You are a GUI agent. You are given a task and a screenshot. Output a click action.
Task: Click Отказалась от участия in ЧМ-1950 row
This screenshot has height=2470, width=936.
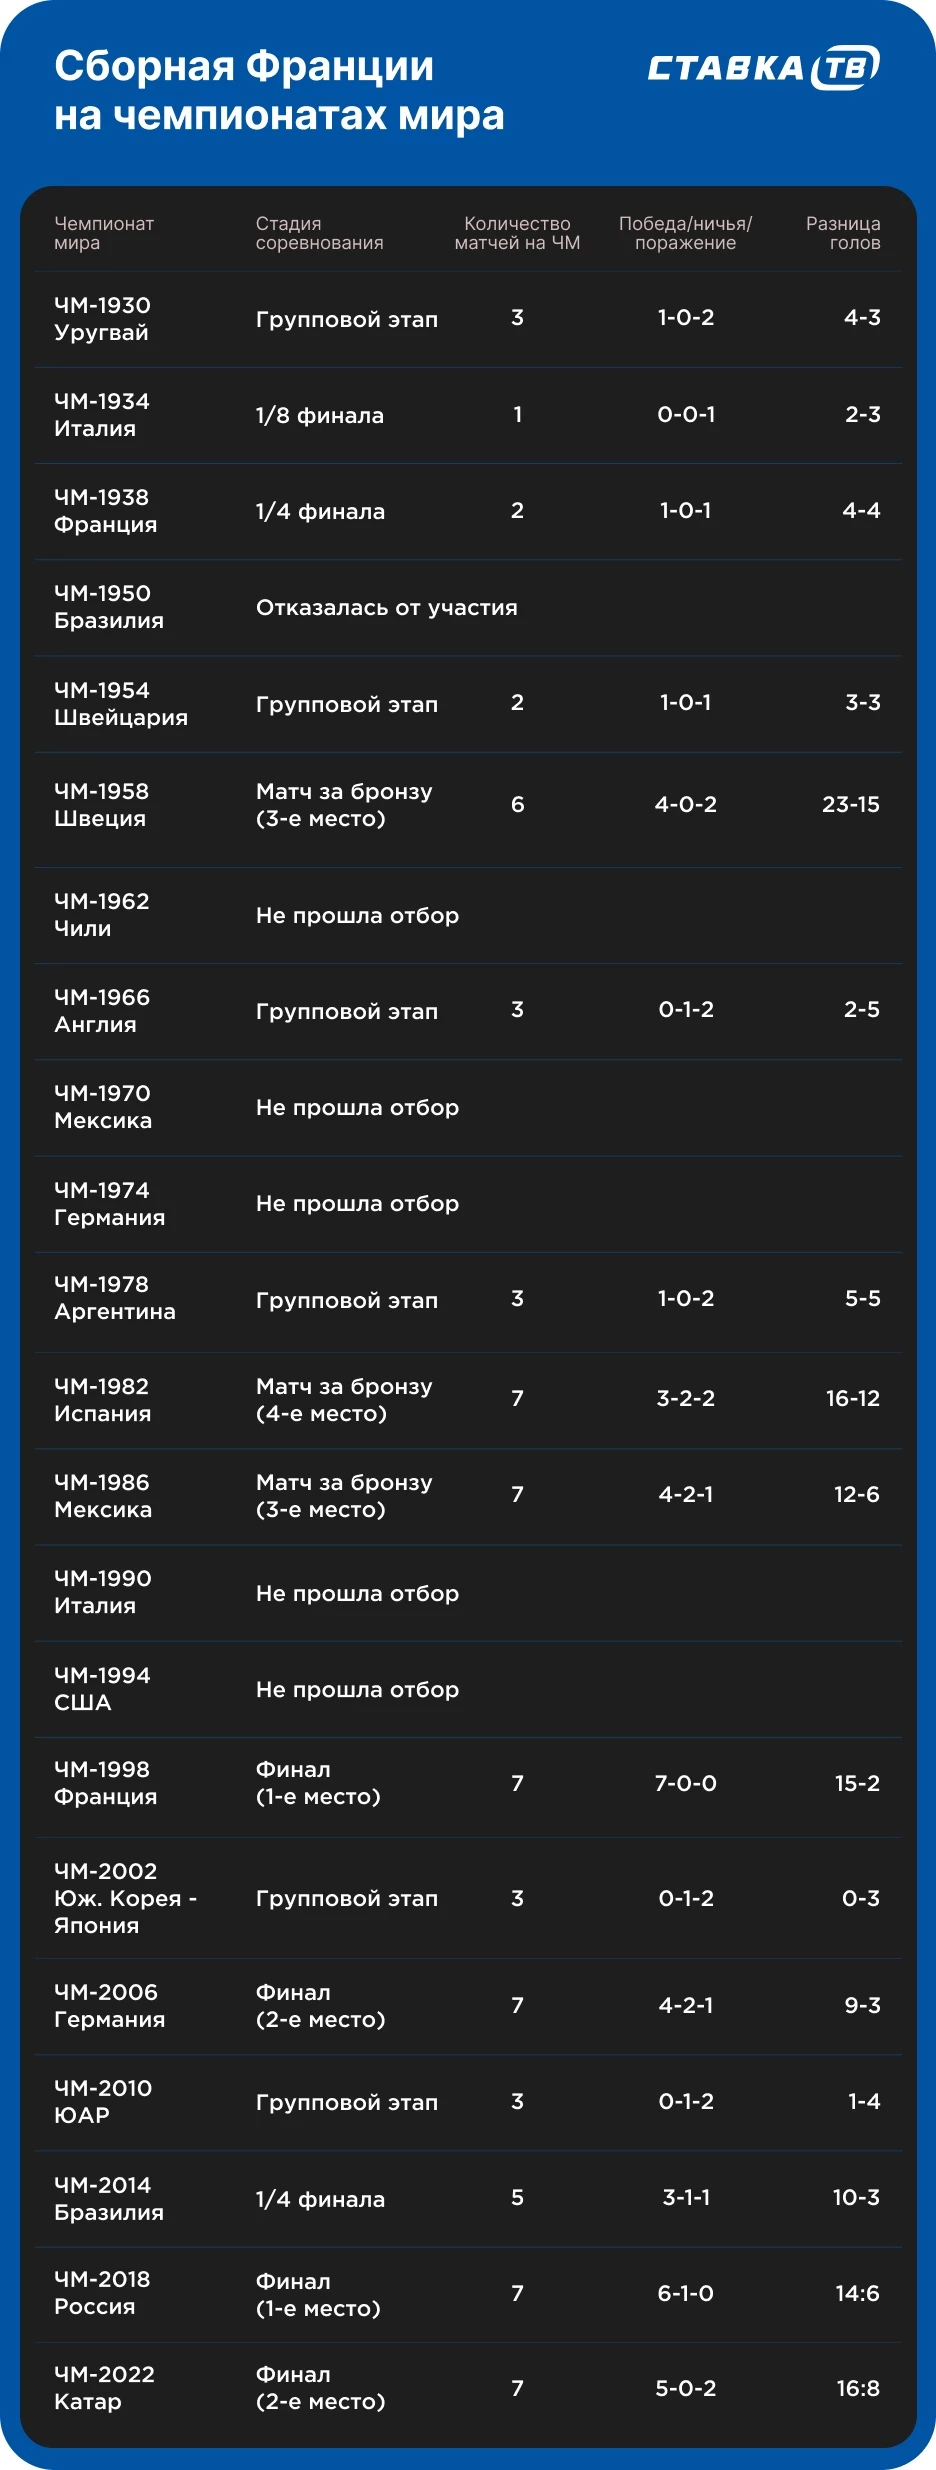click(x=386, y=607)
